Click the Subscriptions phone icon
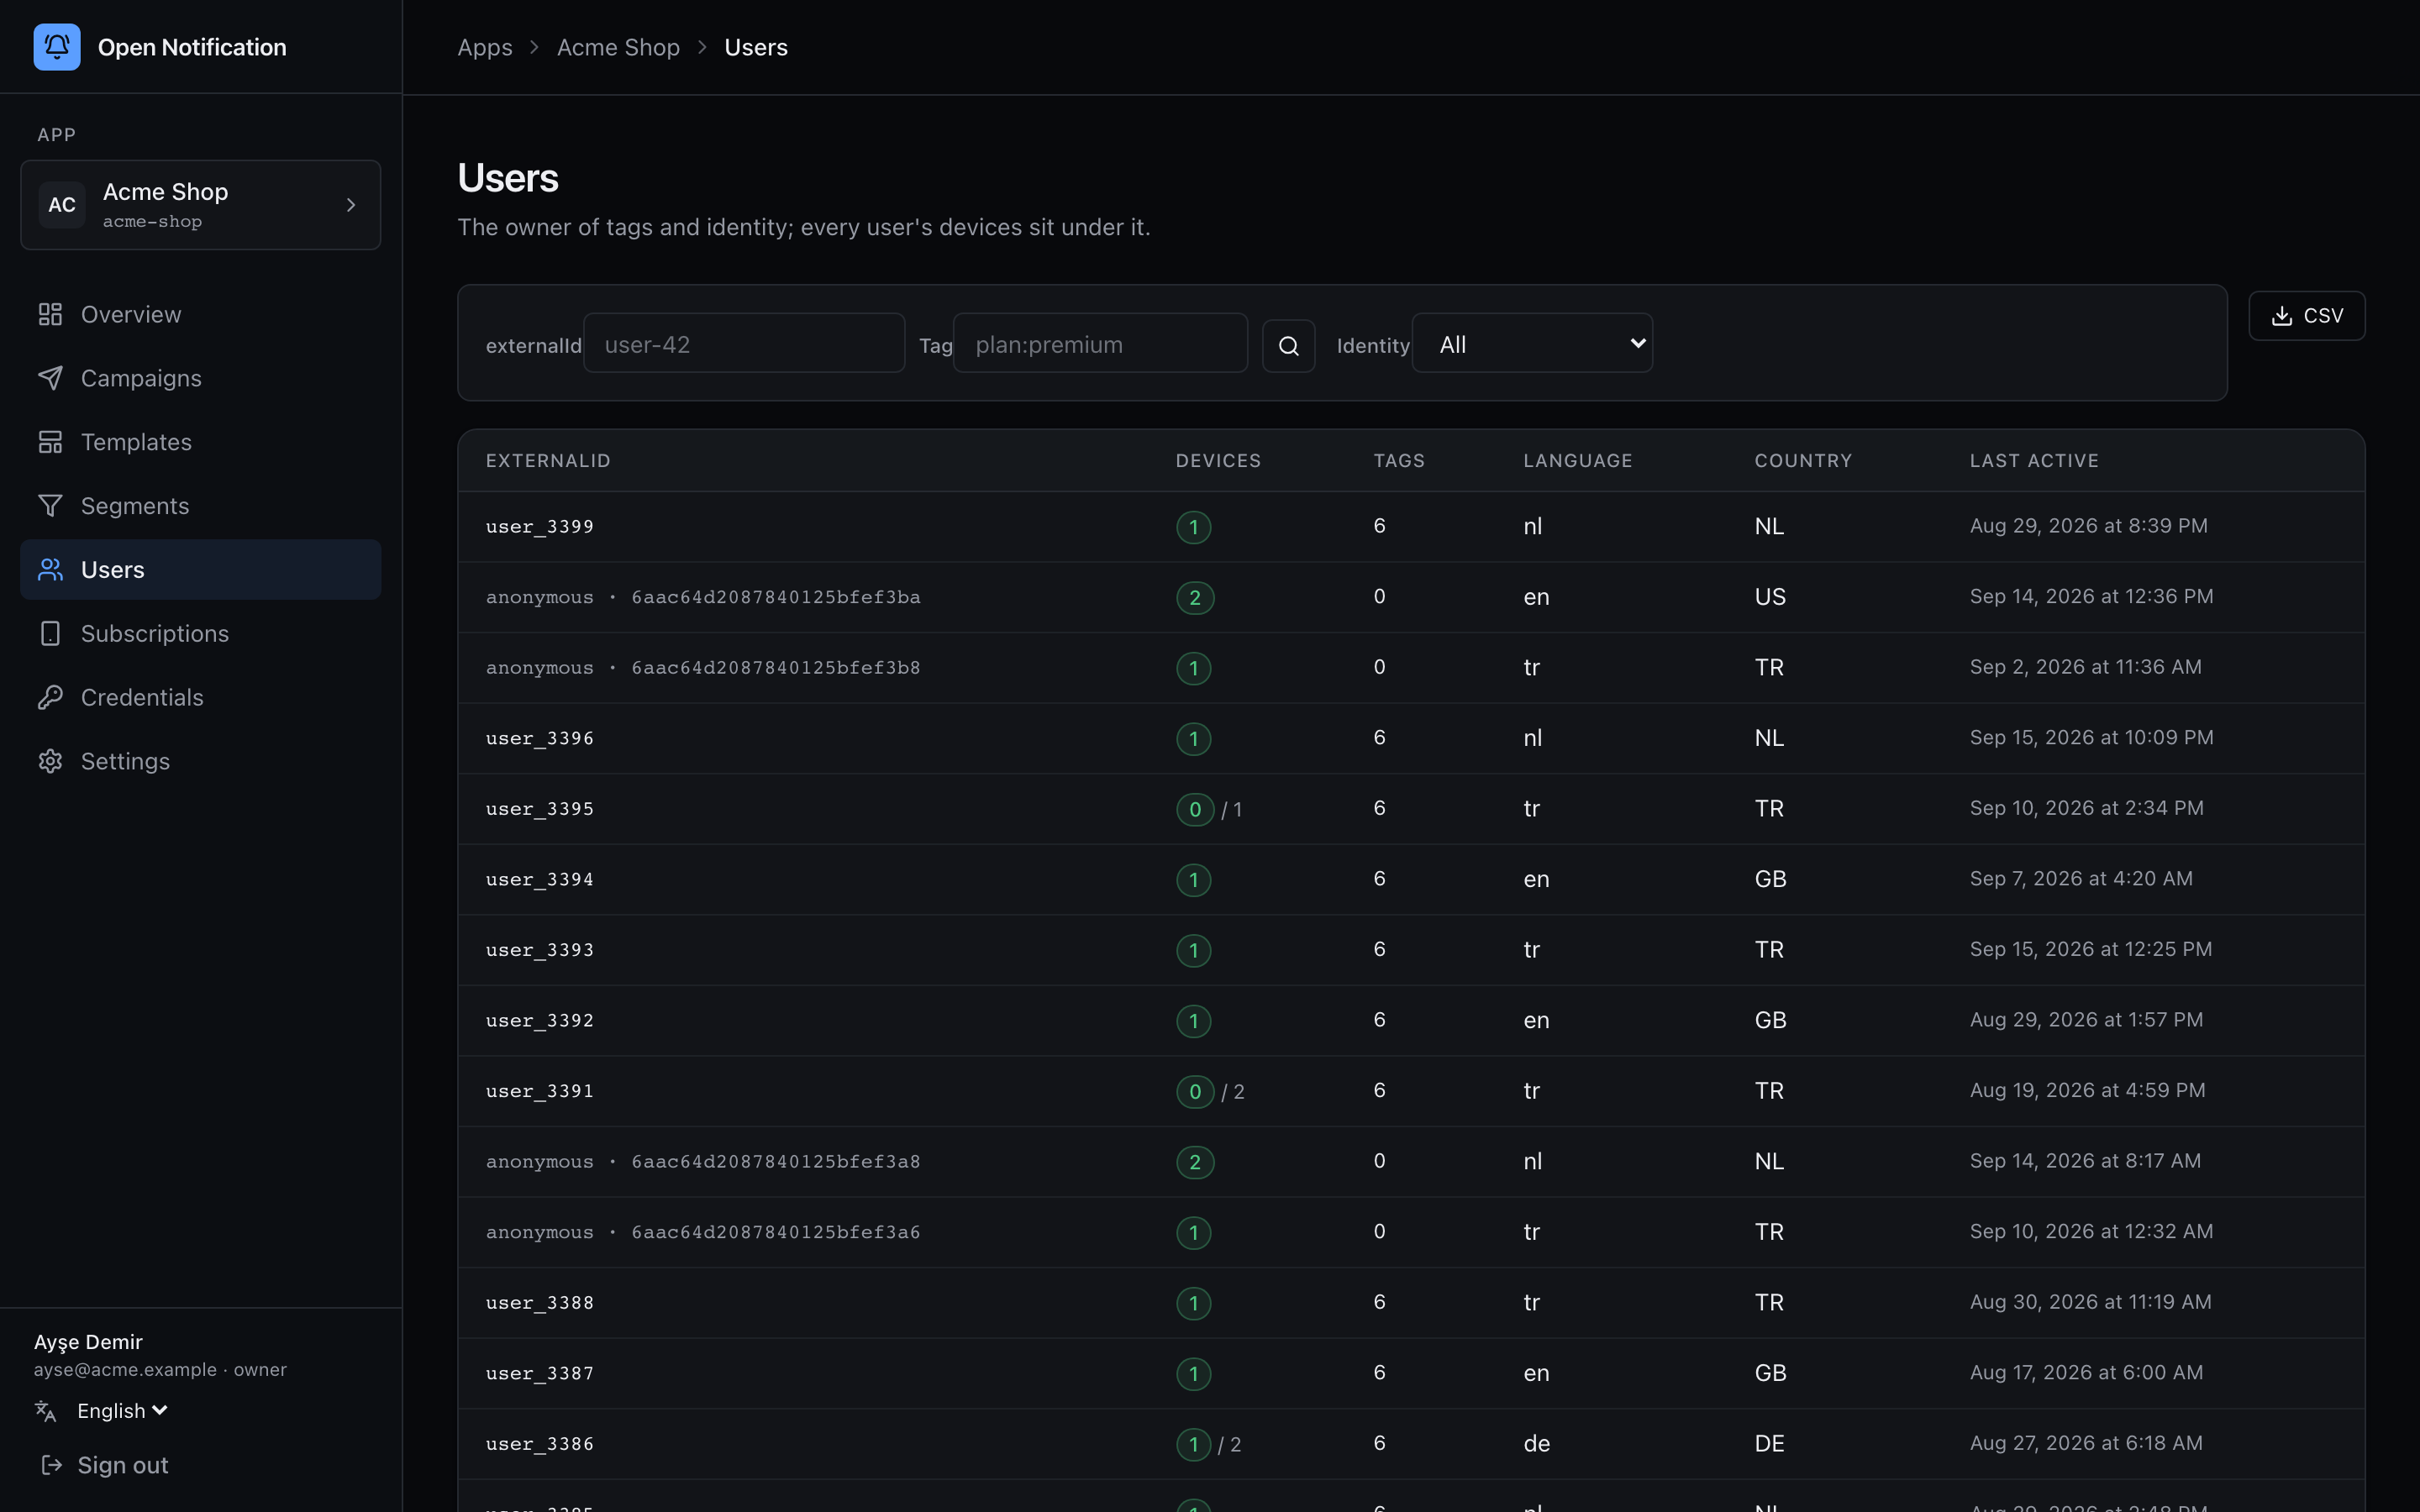2420x1512 pixels. click(50, 634)
